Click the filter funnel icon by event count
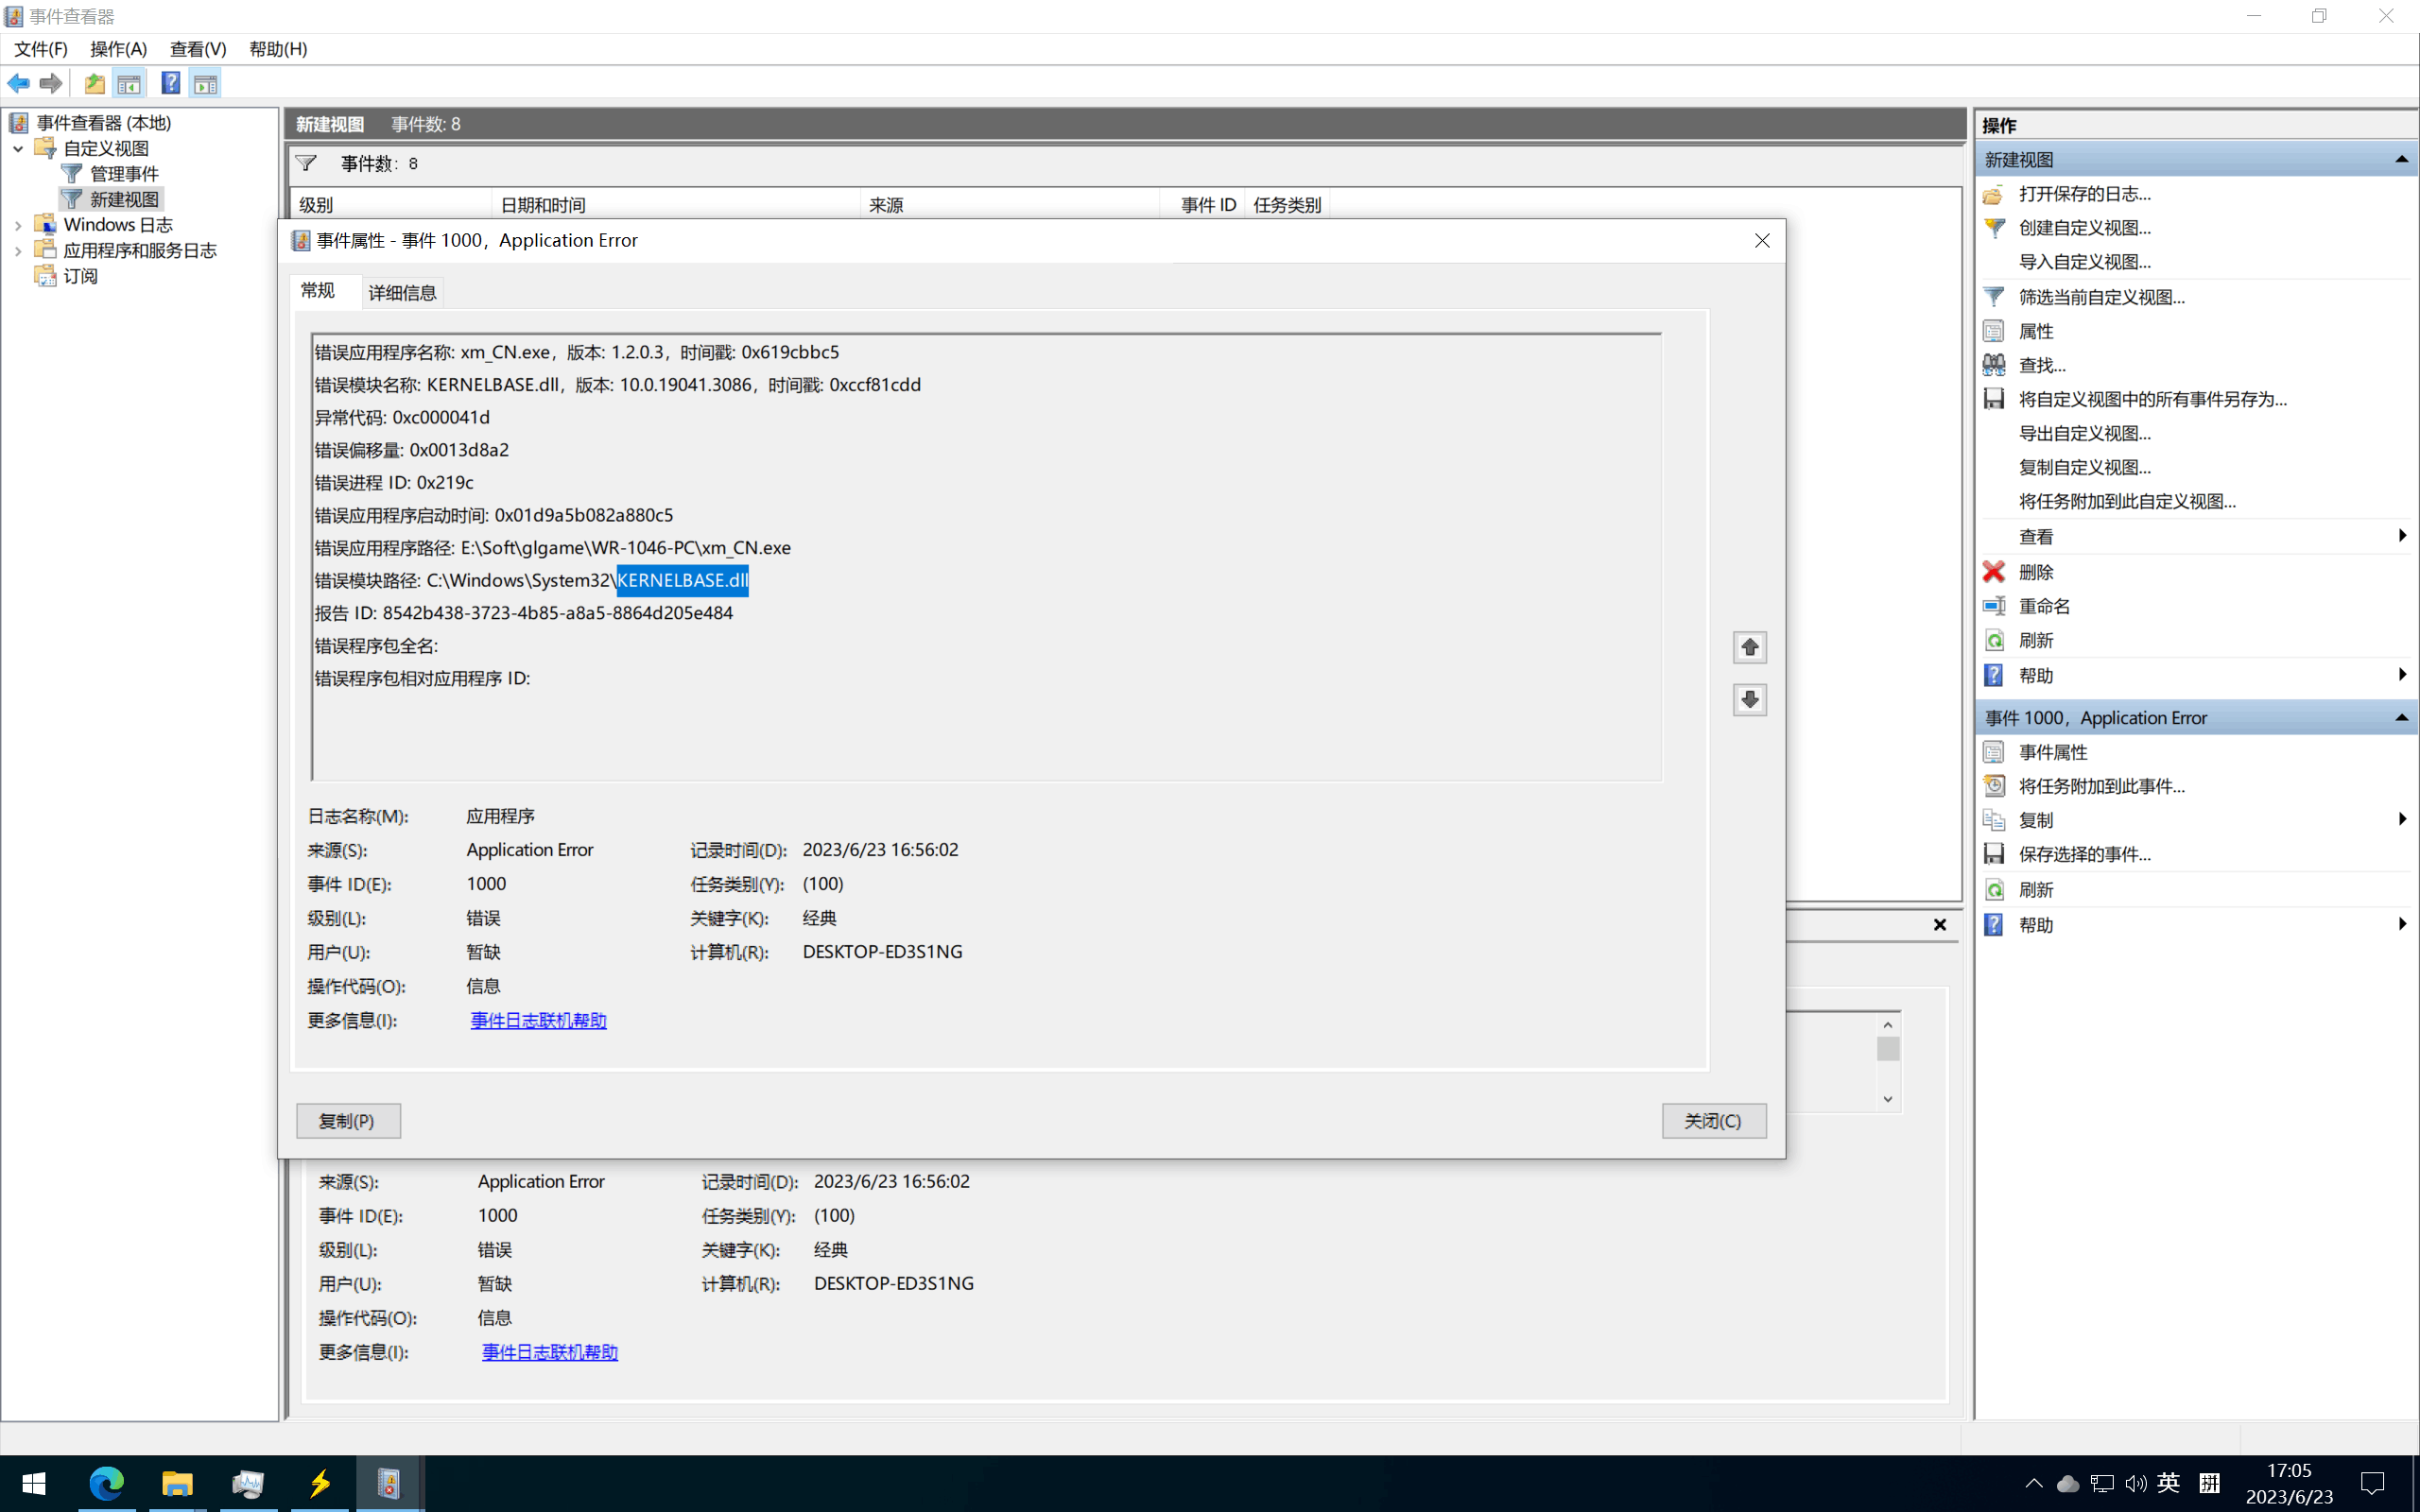 tap(306, 163)
